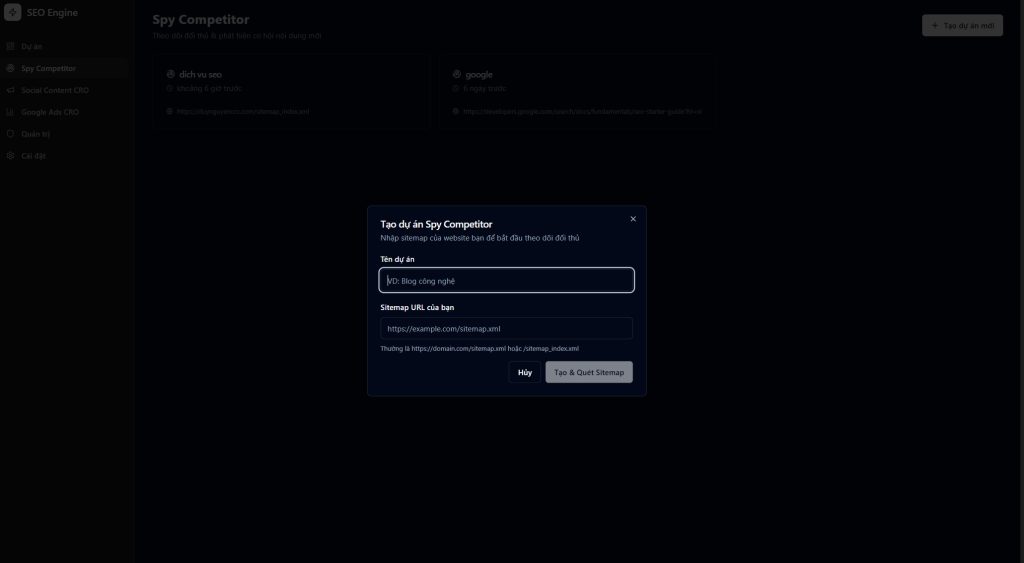Click the Sitemap URL của bạn label
The image size is (1024, 563).
tap(417, 307)
